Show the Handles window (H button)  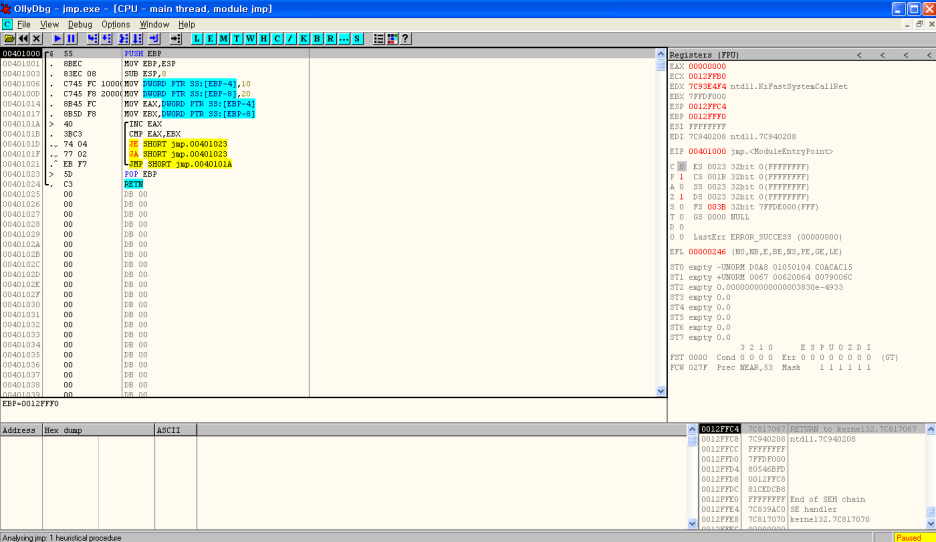click(263, 39)
